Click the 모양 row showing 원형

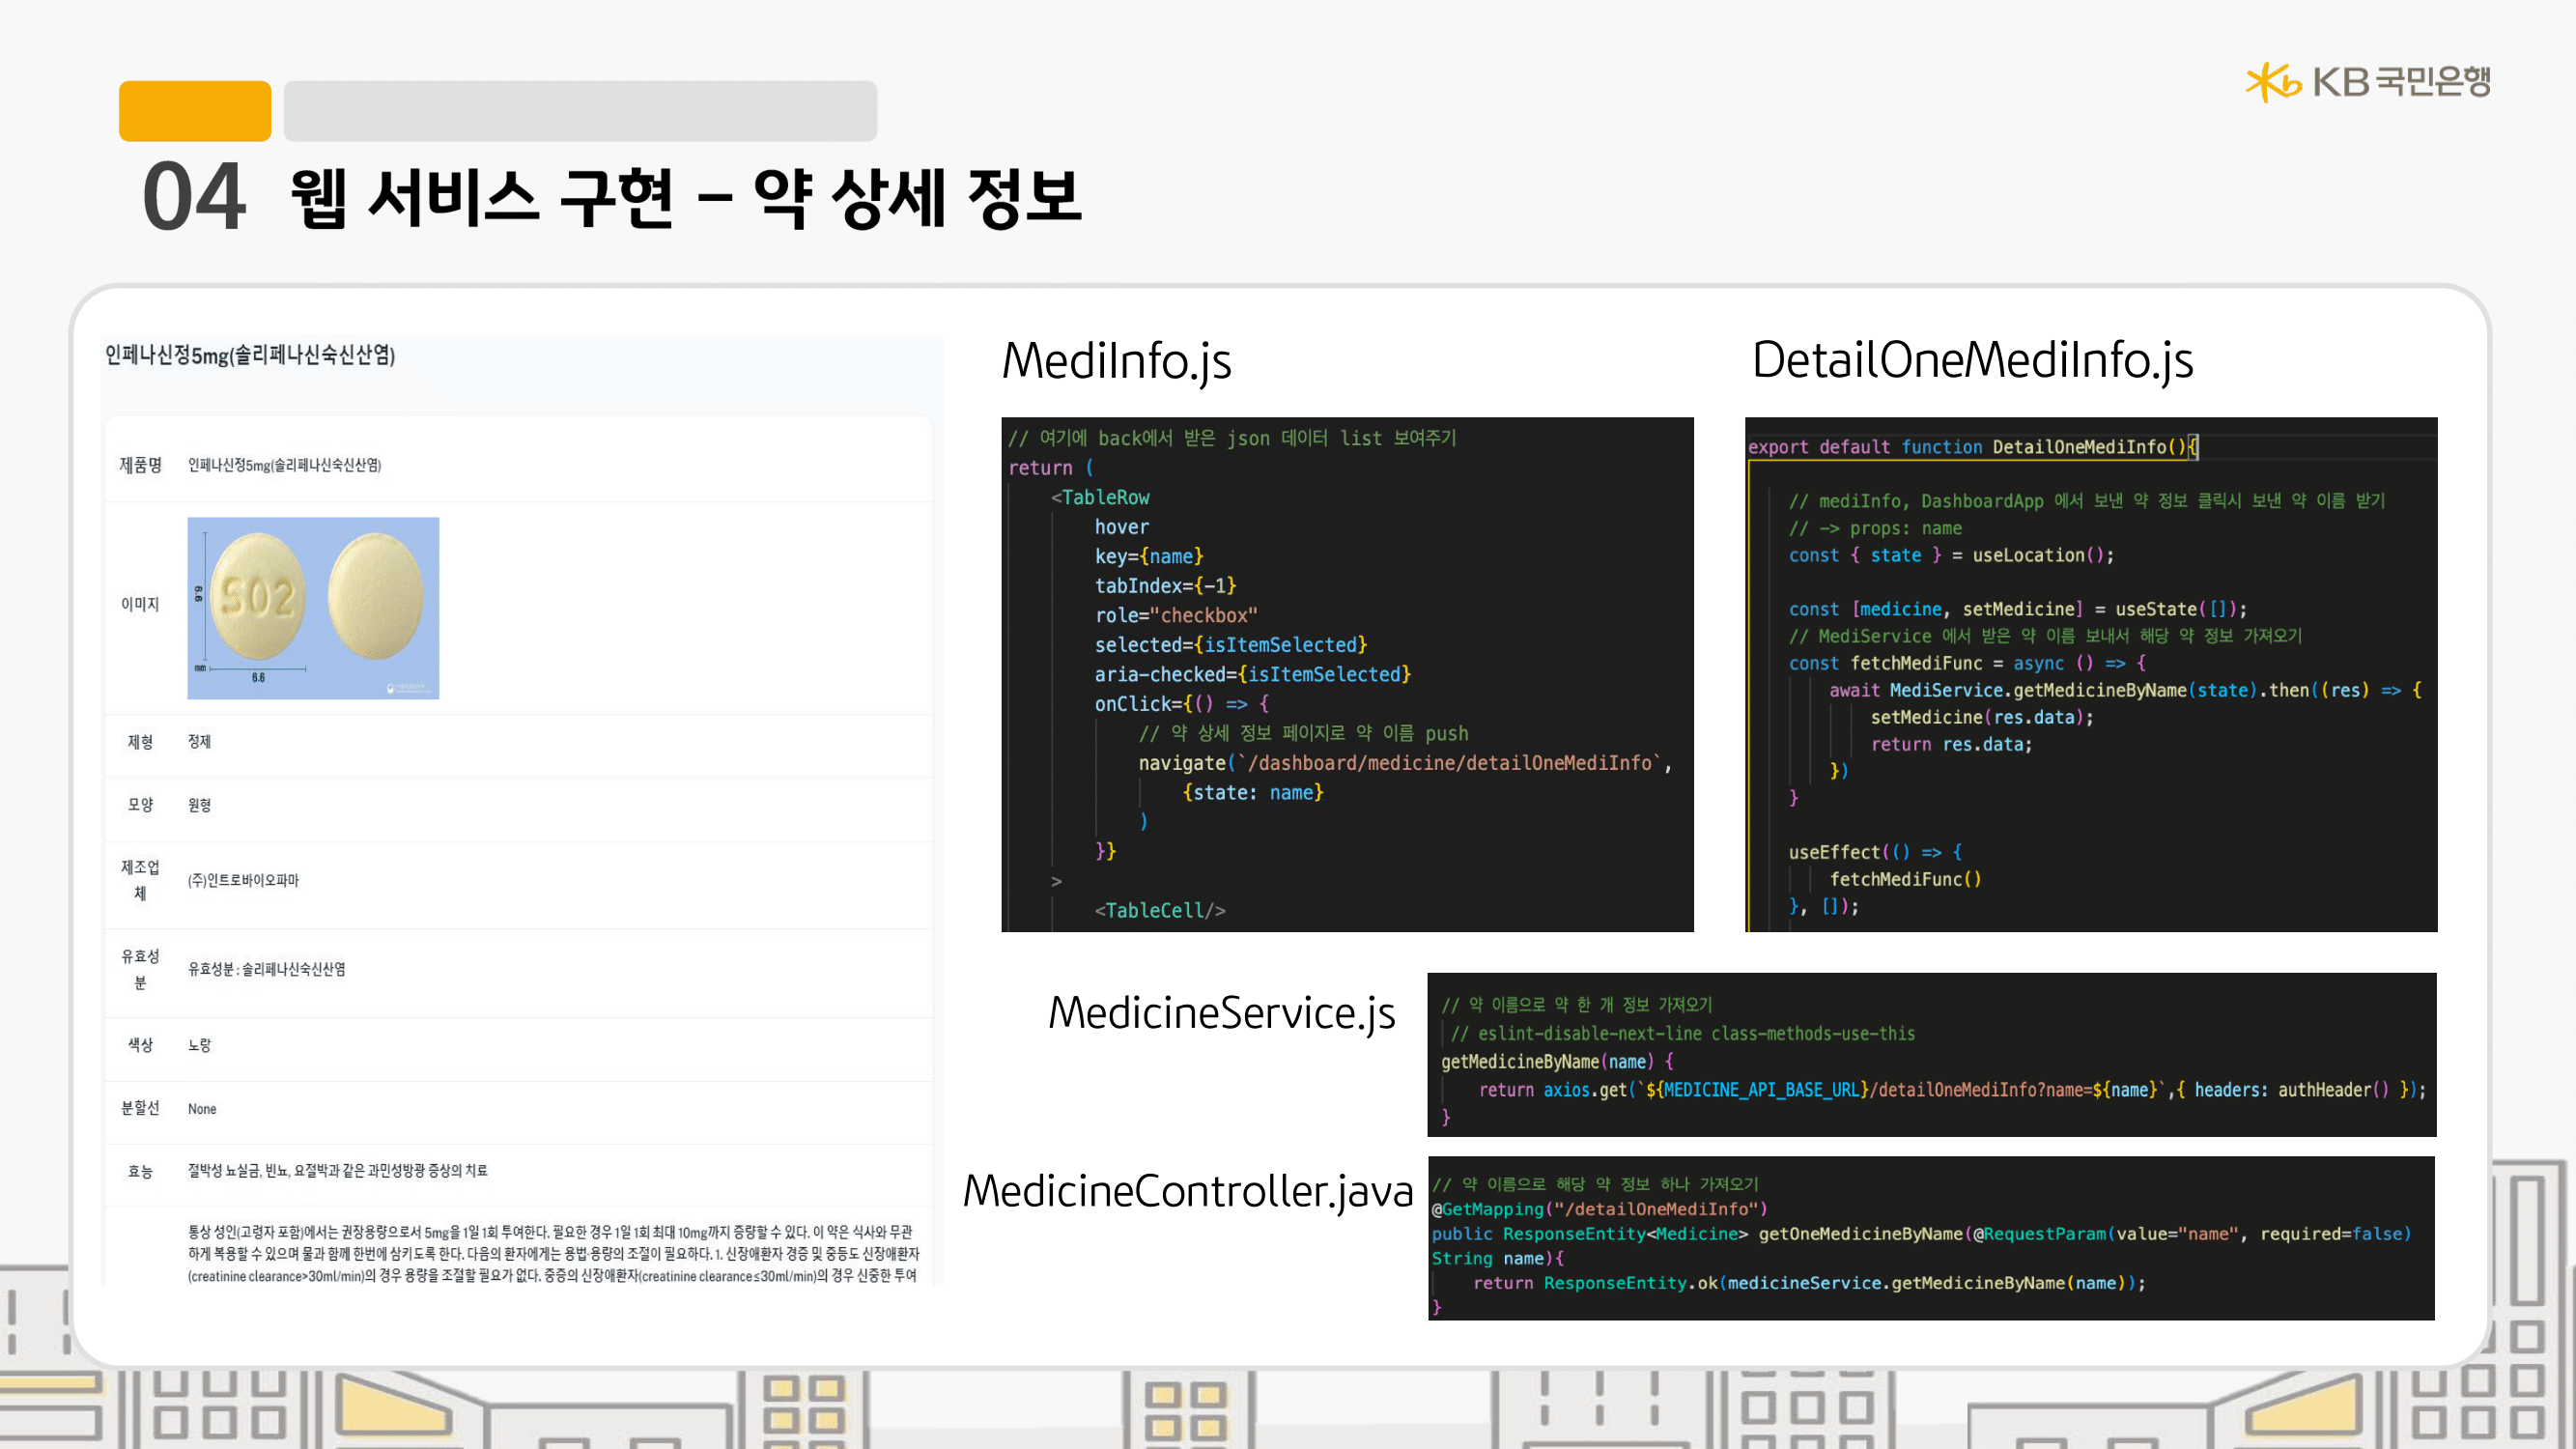click(x=199, y=805)
